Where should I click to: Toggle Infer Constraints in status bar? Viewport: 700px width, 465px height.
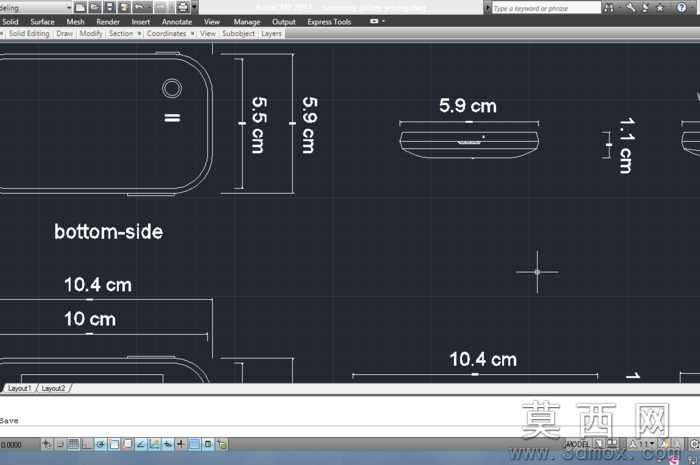point(46,444)
